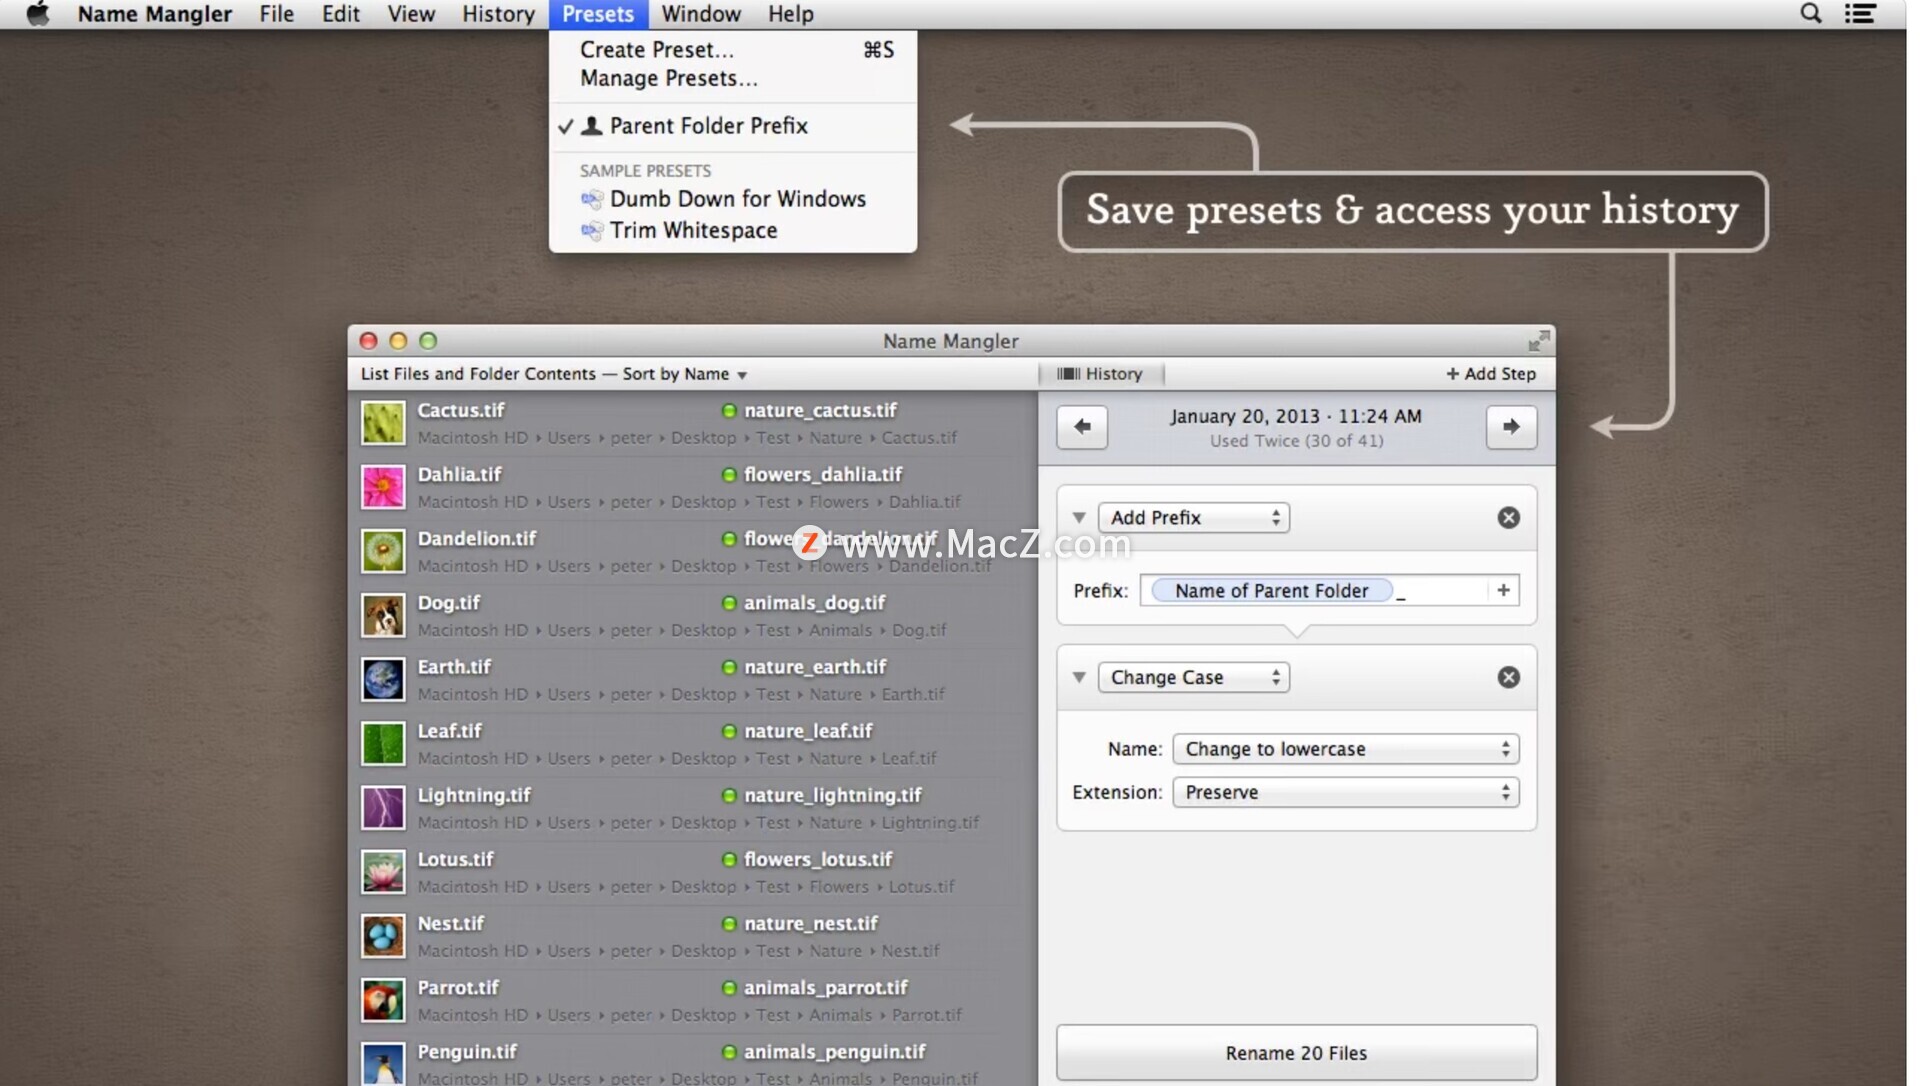Click green status dot for nature_cactus.tif
The width and height of the screenshot is (1920, 1086).
point(729,411)
